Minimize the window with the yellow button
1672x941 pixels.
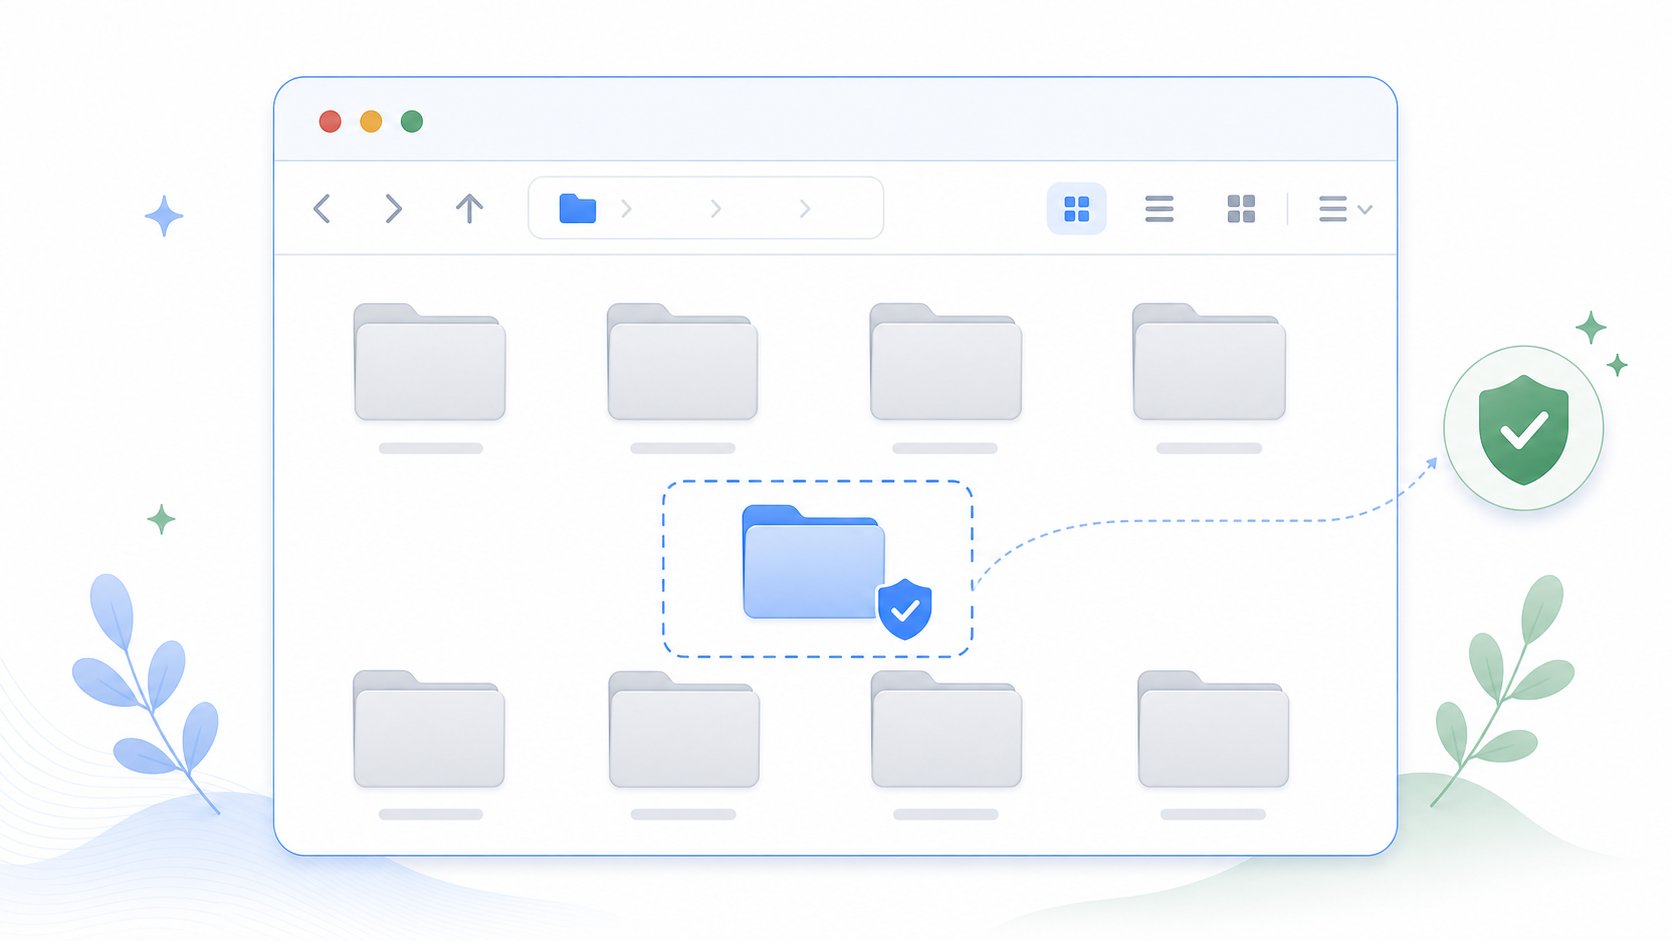click(x=371, y=121)
